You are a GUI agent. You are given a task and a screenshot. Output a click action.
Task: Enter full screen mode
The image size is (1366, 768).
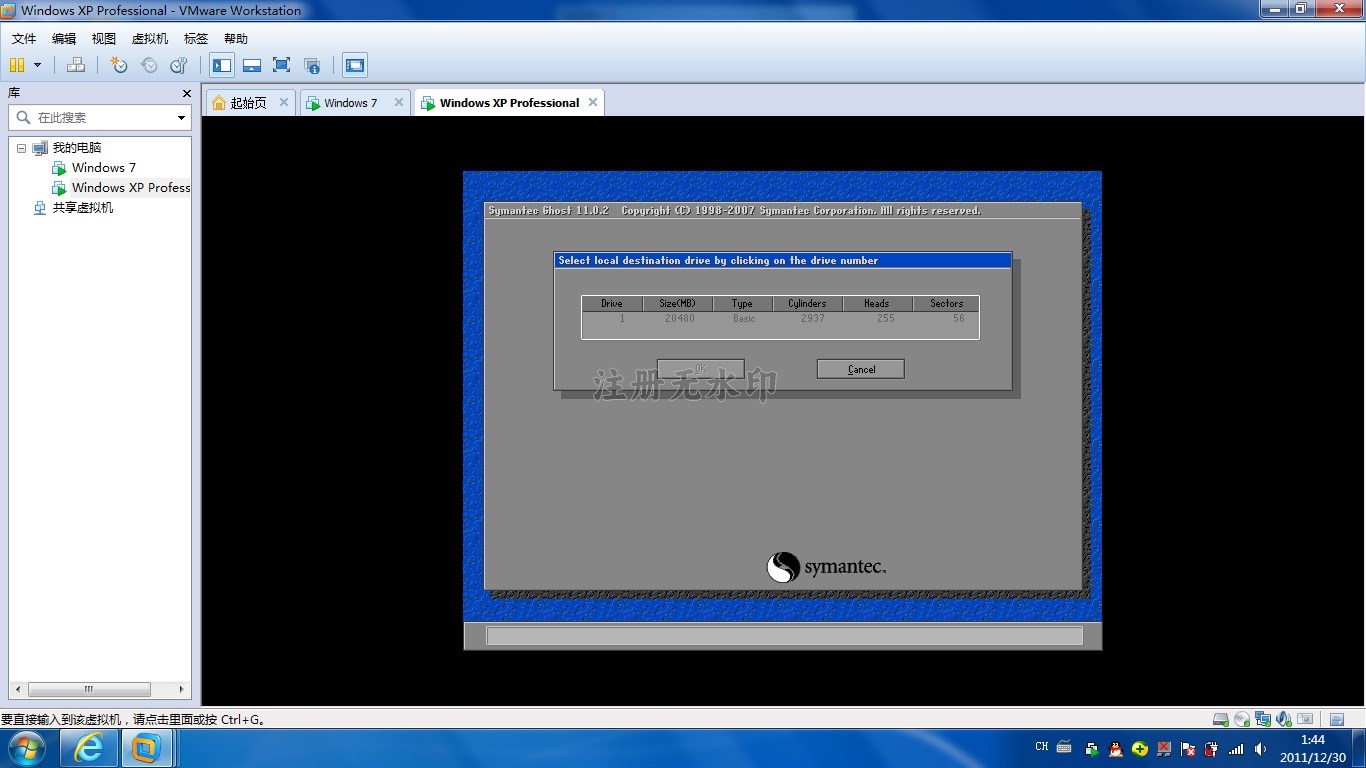(x=282, y=65)
